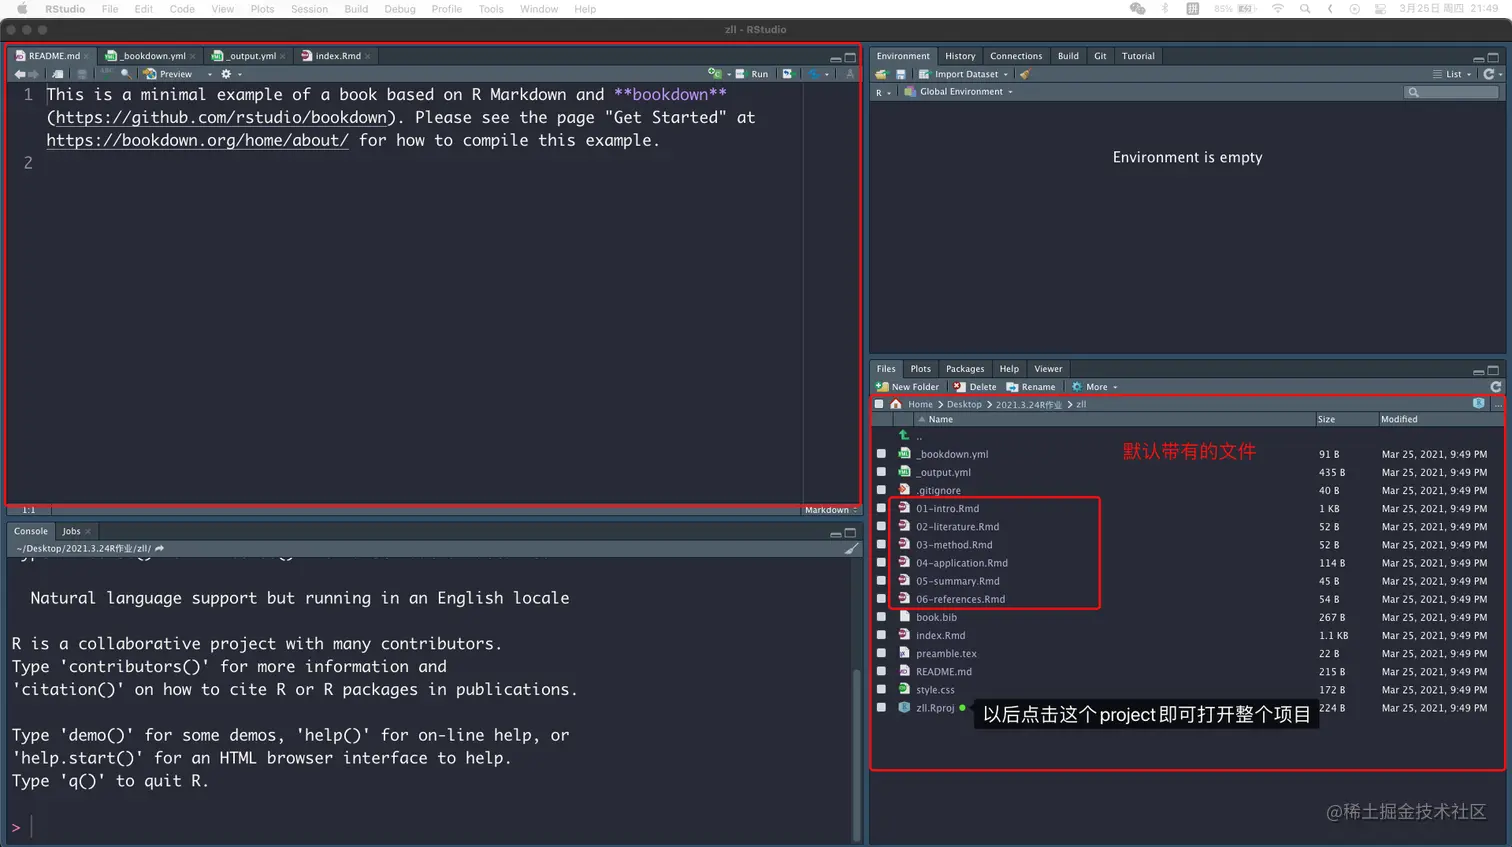The height and width of the screenshot is (847, 1512).
Task: Check the _output.yml file checkbox
Action: coord(881,472)
